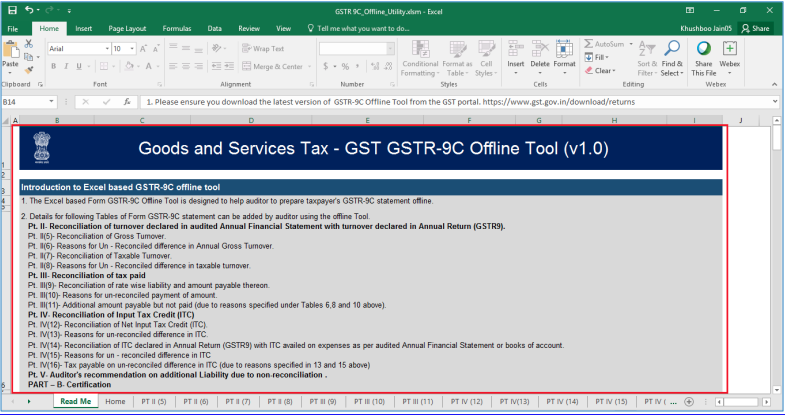Click the Insert Function fx icon
This screenshot has width=786, height=415.
point(127,102)
